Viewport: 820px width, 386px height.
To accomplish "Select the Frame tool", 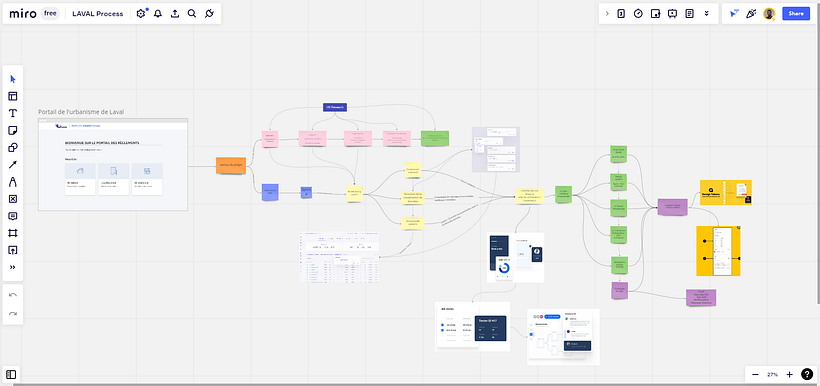I will pyautogui.click(x=13, y=233).
